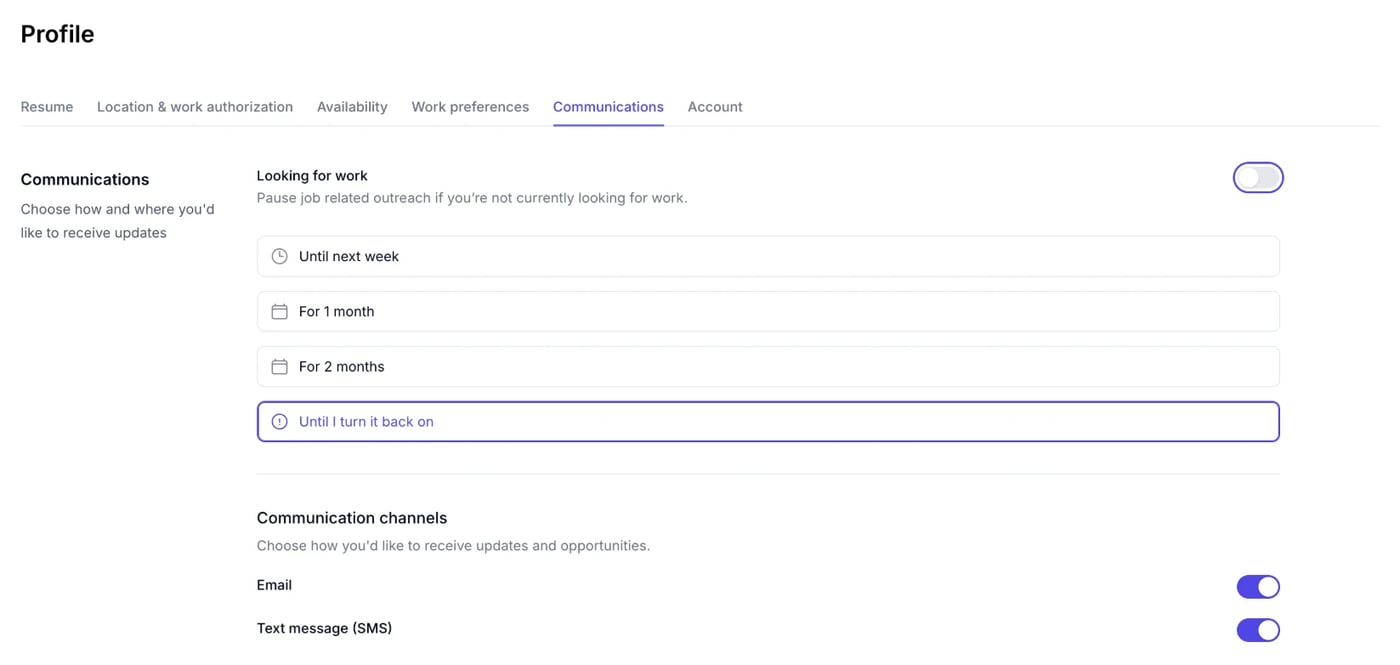Click the calendar icon beside For 1 month
The image size is (1400, 665).
tap(279, 311)
